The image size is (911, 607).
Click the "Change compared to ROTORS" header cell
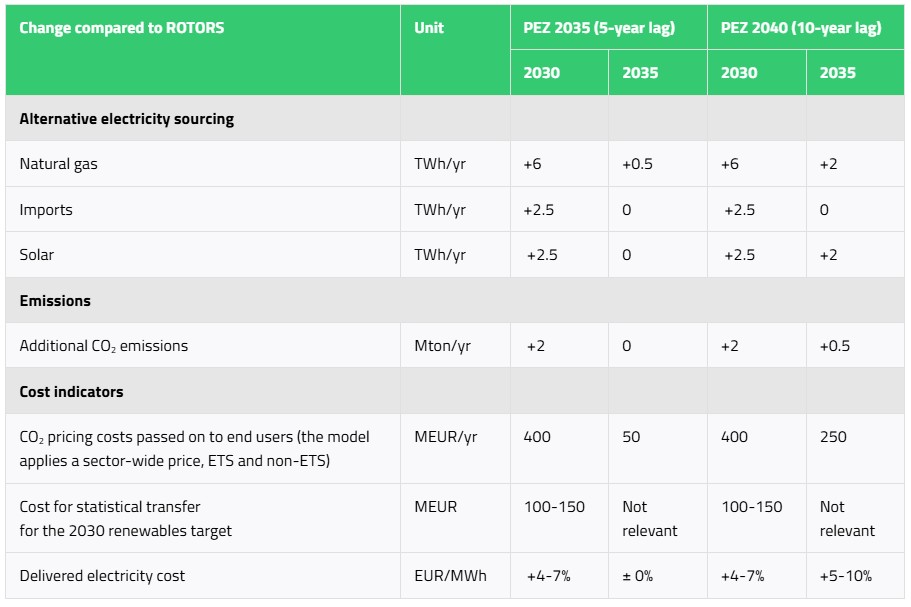pyautogui.click(x=122, y=28)
